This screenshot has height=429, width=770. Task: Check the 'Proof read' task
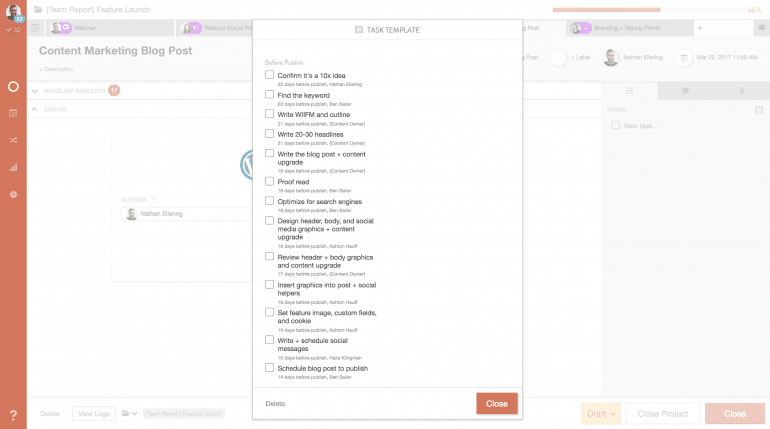click(269, 181)
